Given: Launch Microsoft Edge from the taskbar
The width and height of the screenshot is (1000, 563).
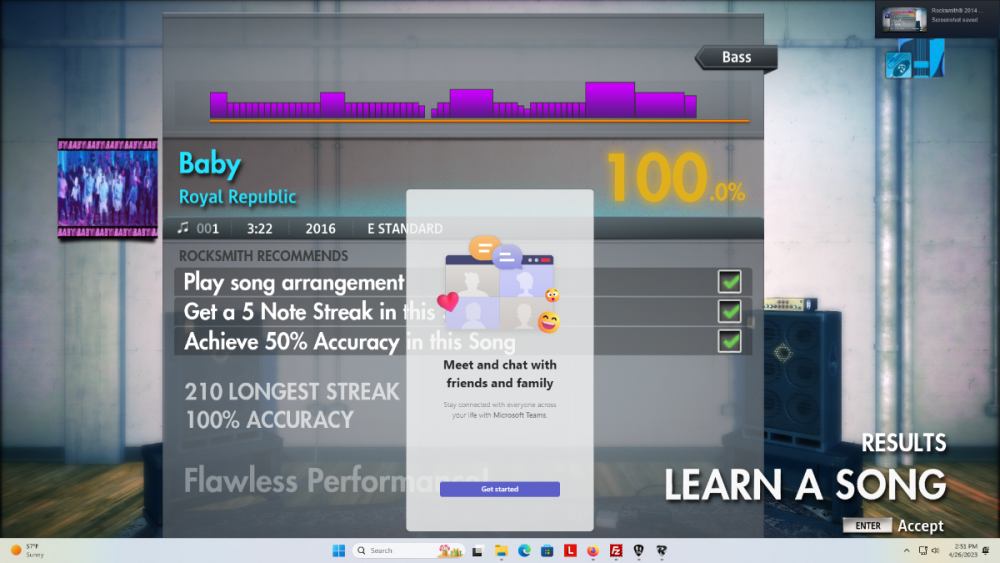Looking at the screenshot, I should pyautogui.click(x=524, y=551).
